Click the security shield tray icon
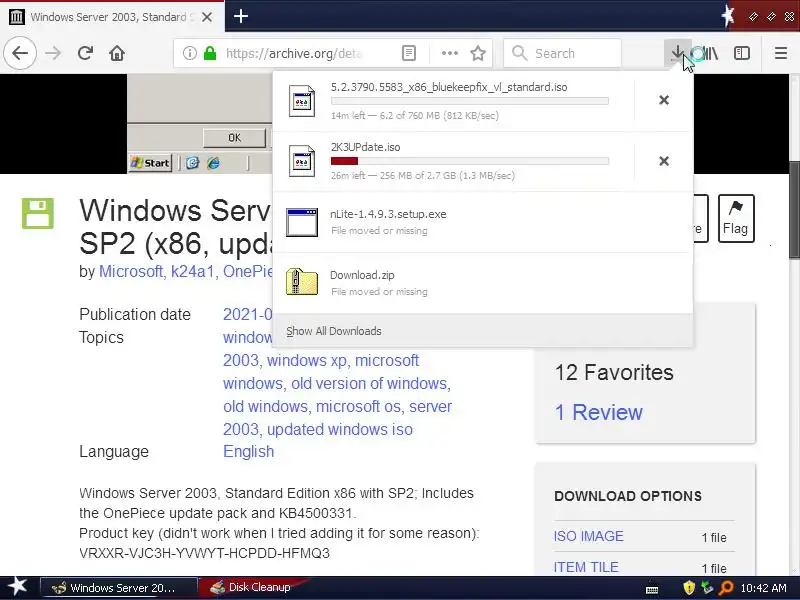 pyautogui.click(x=689, y=588)
